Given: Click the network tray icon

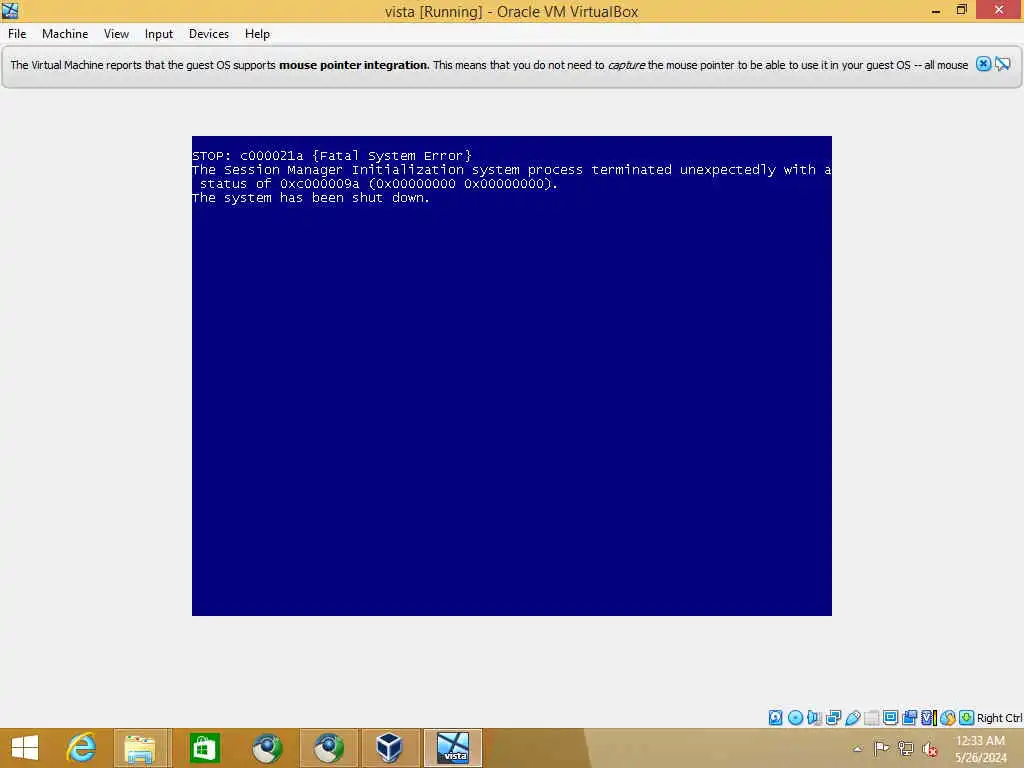Looking at the screenshot, I should tap(905, 748).
